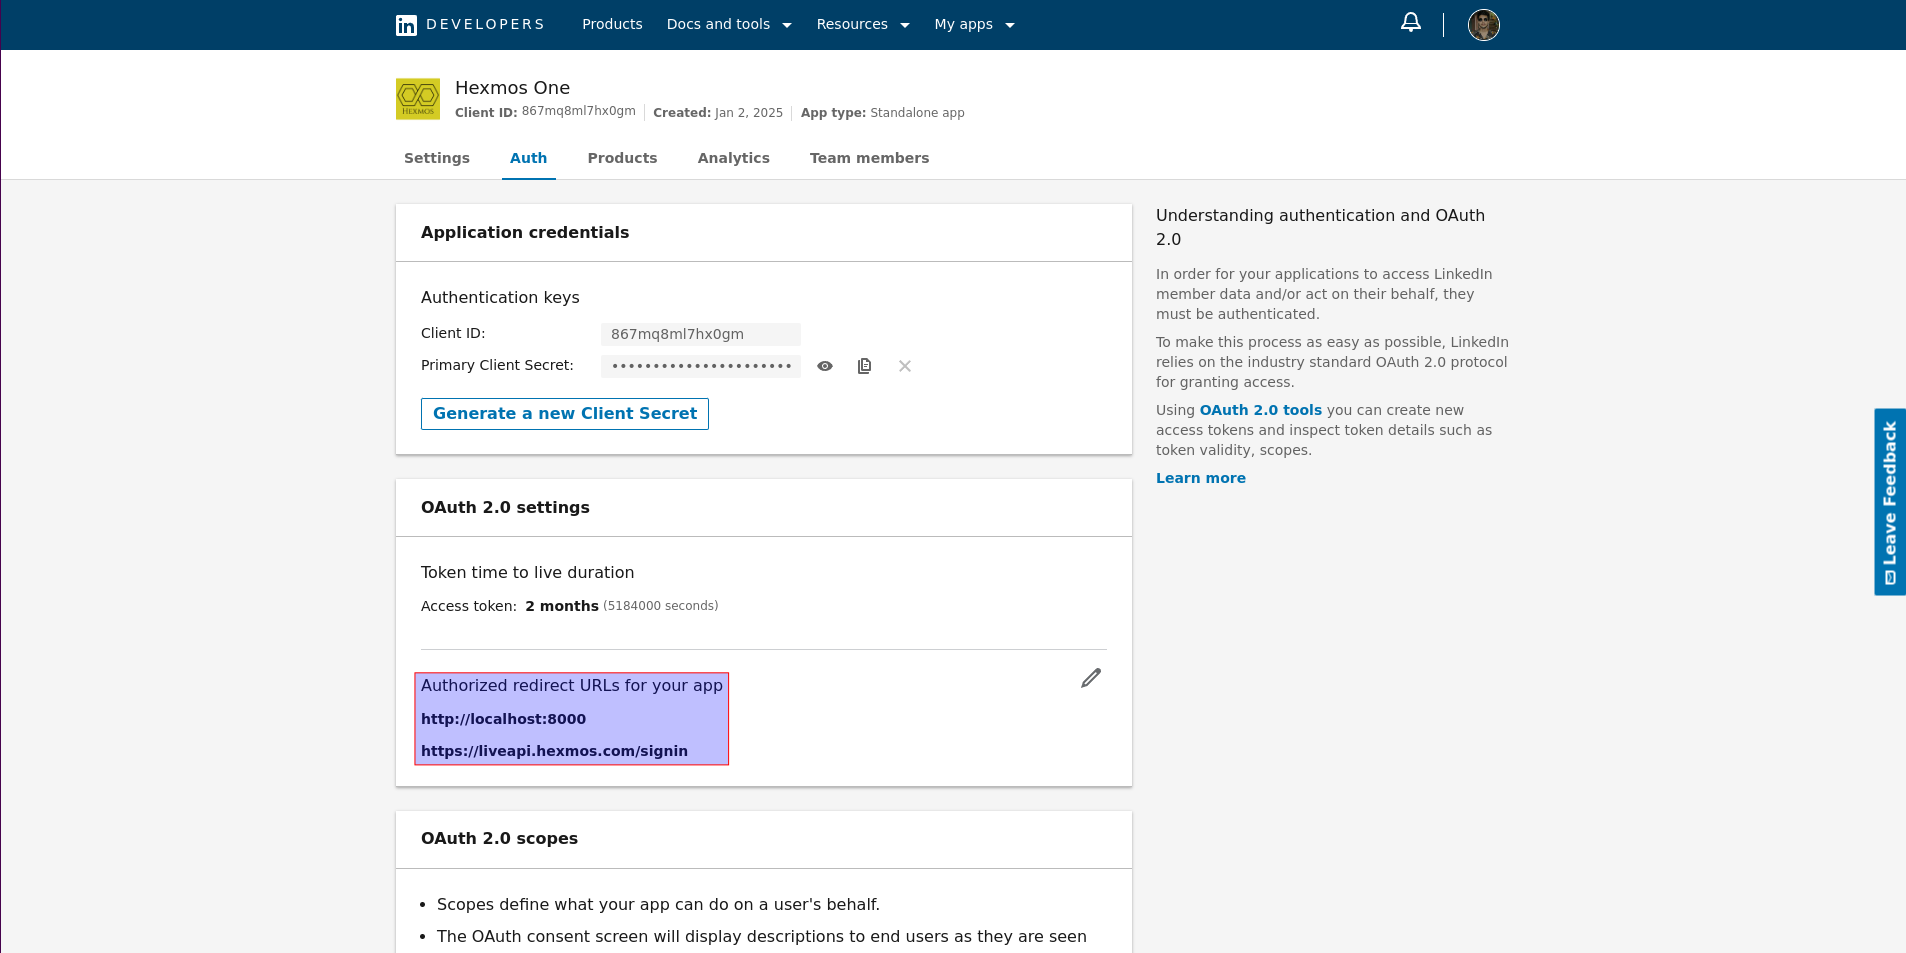Follow the OAuth 2.0 tools link
The height and width of the screenshot is (953, 1906).
1260,410
